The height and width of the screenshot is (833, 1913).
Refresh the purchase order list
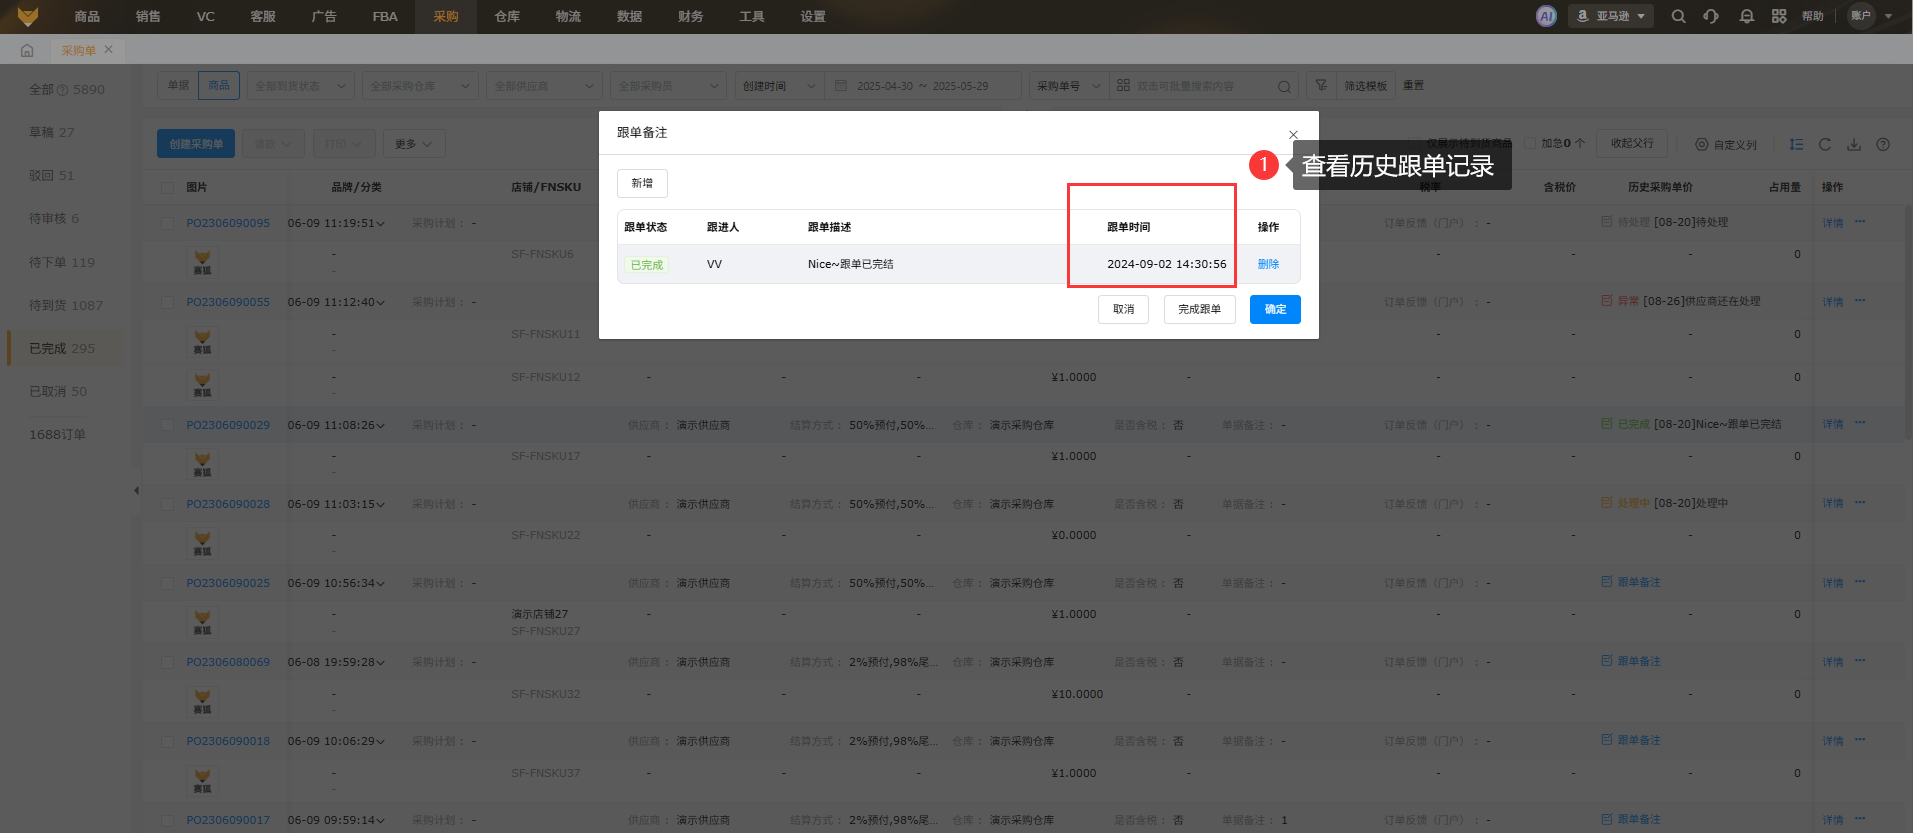tap(1825, 144)
